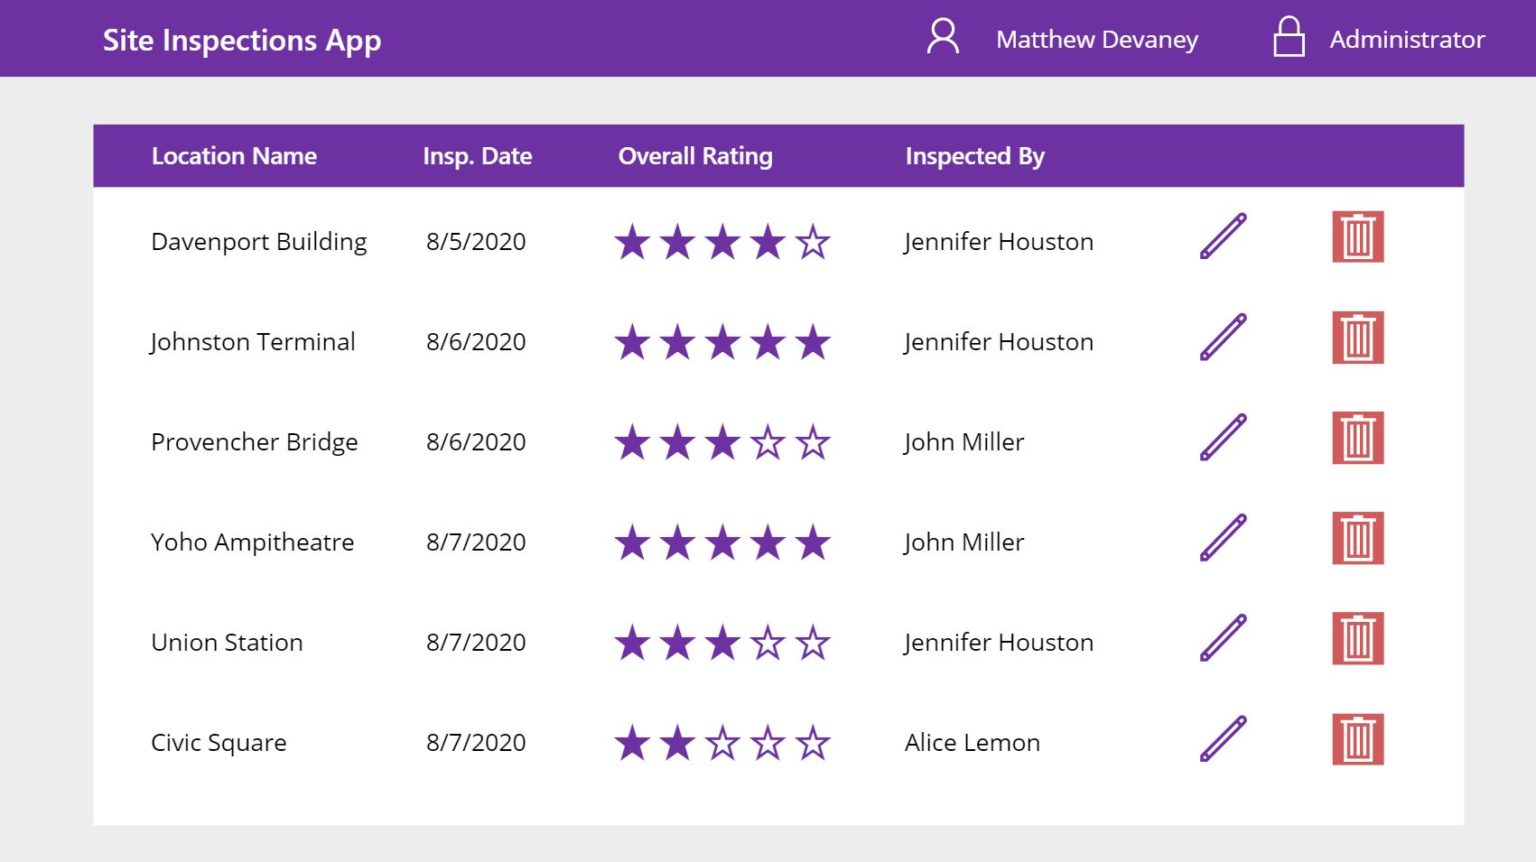
Task: Select the Insp. Date column header
Action: (x=478, y=156)
